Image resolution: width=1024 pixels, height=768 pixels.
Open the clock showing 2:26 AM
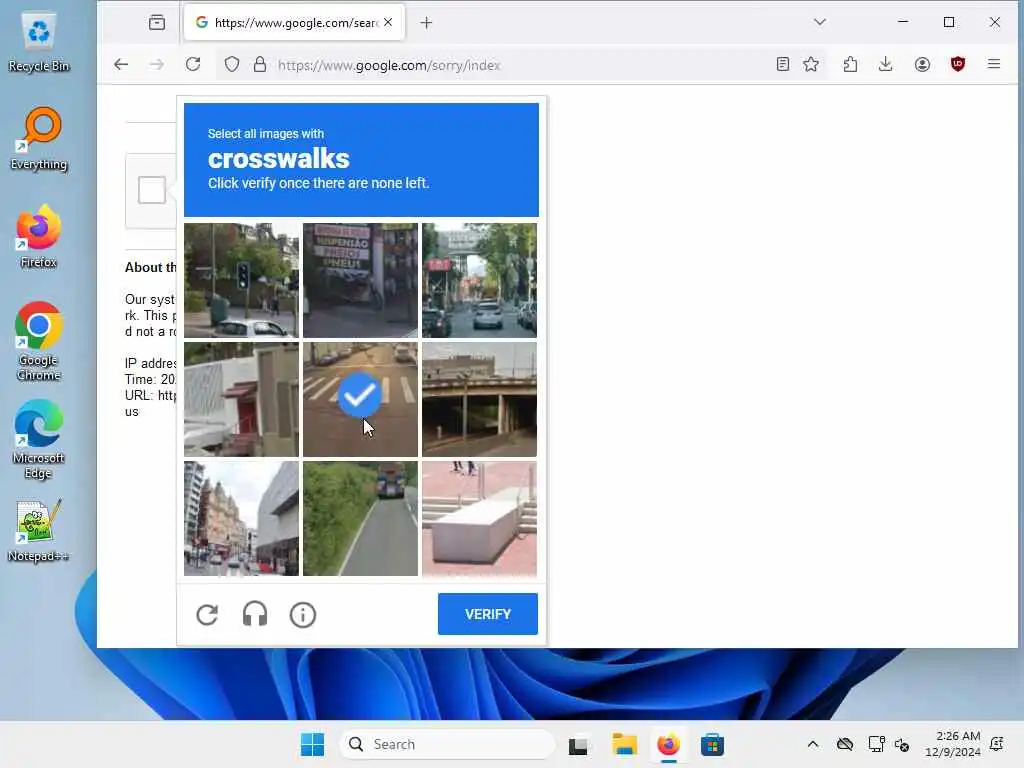[x=952, y=744]
